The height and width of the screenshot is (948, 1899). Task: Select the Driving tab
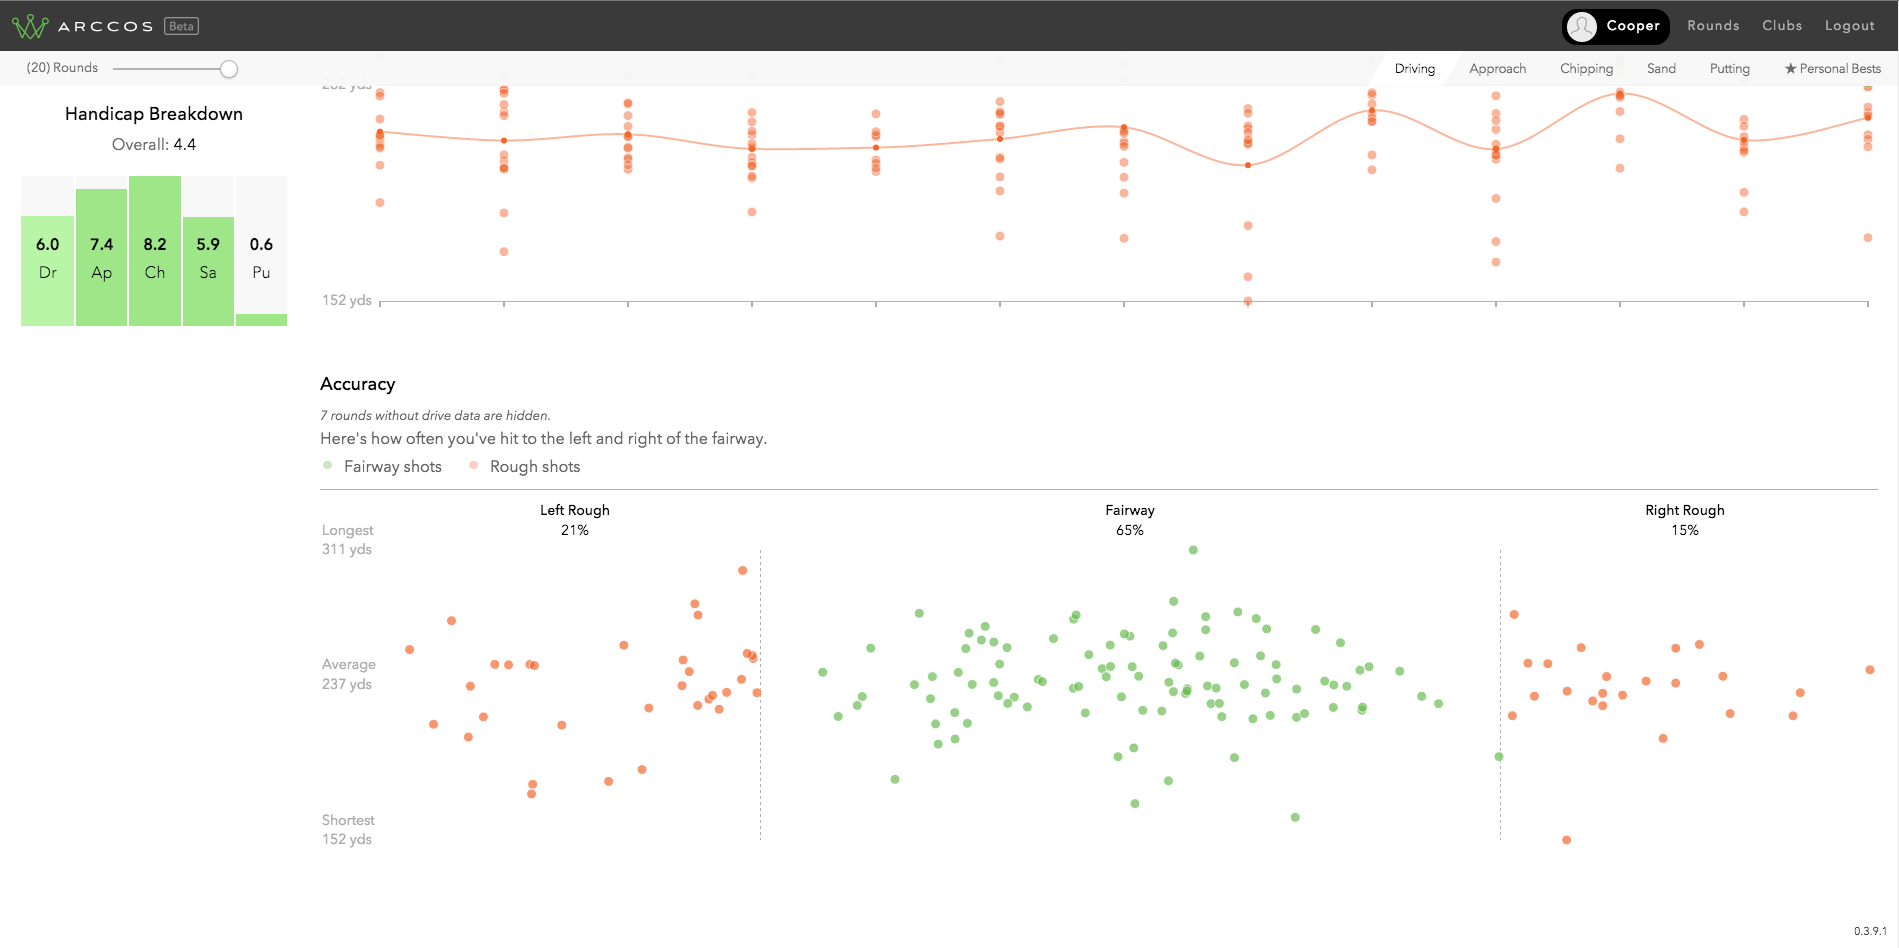click(x=1414, y=69)
